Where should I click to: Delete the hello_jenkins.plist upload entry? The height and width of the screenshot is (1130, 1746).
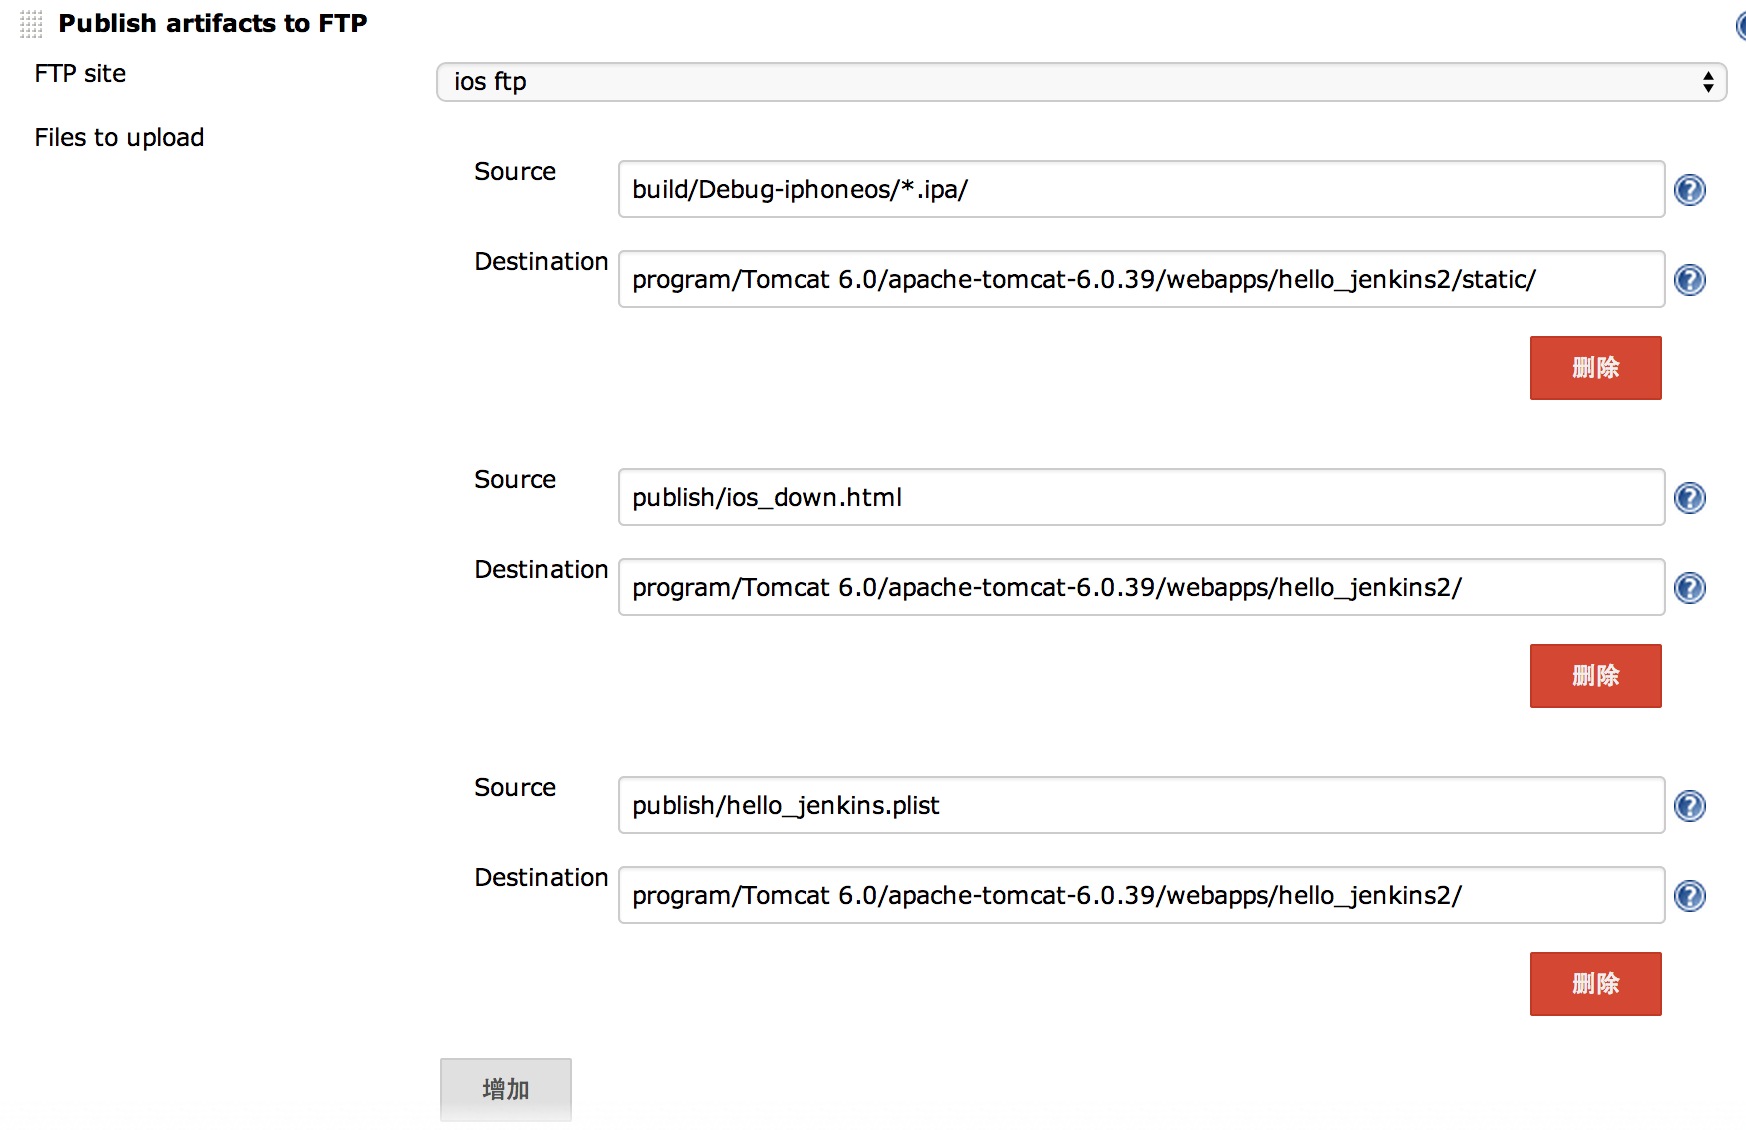[x=1595, y=984]
